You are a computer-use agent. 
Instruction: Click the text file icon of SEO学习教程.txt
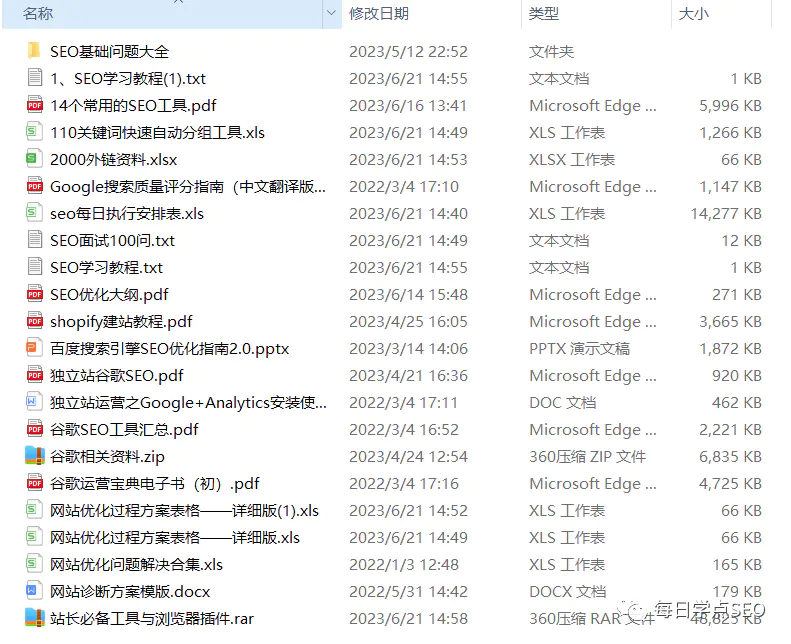coord(34,267)
